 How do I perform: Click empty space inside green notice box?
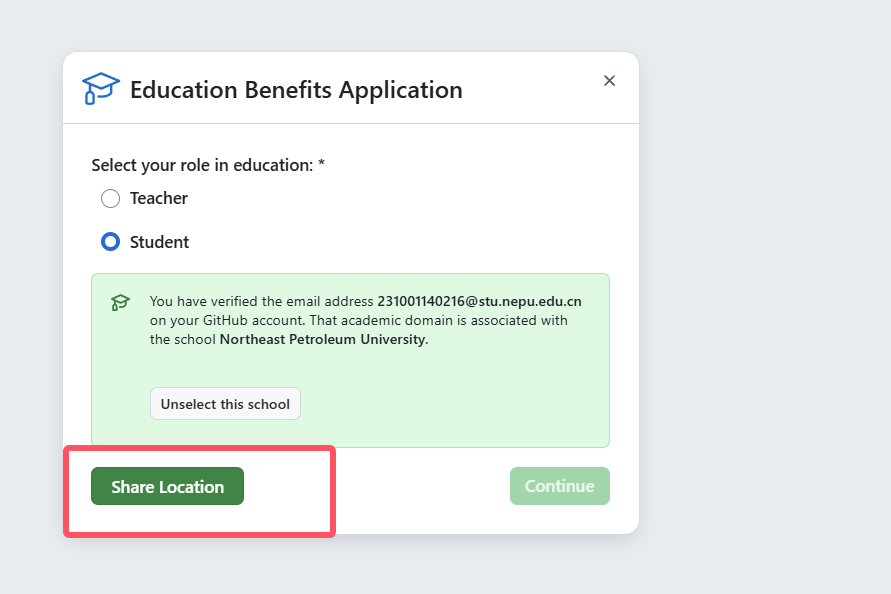(x=450, y=400)
